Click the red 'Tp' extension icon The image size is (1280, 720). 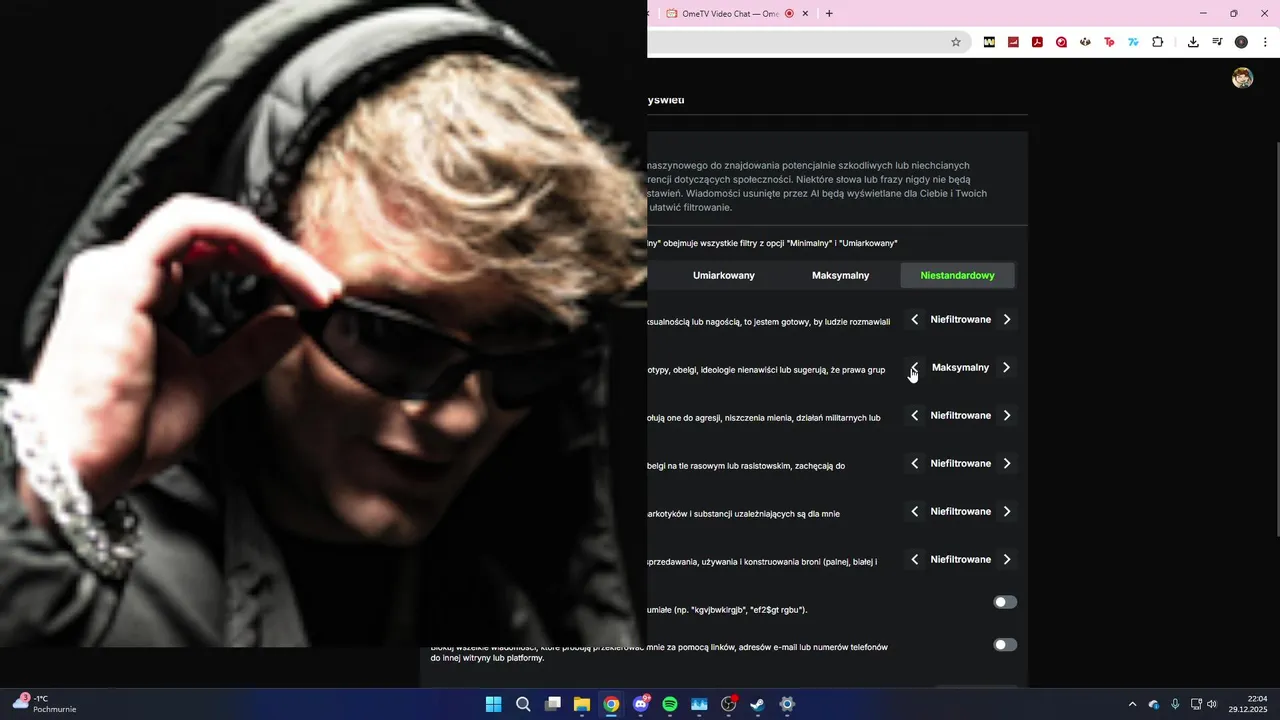[x=1109, y=42]
